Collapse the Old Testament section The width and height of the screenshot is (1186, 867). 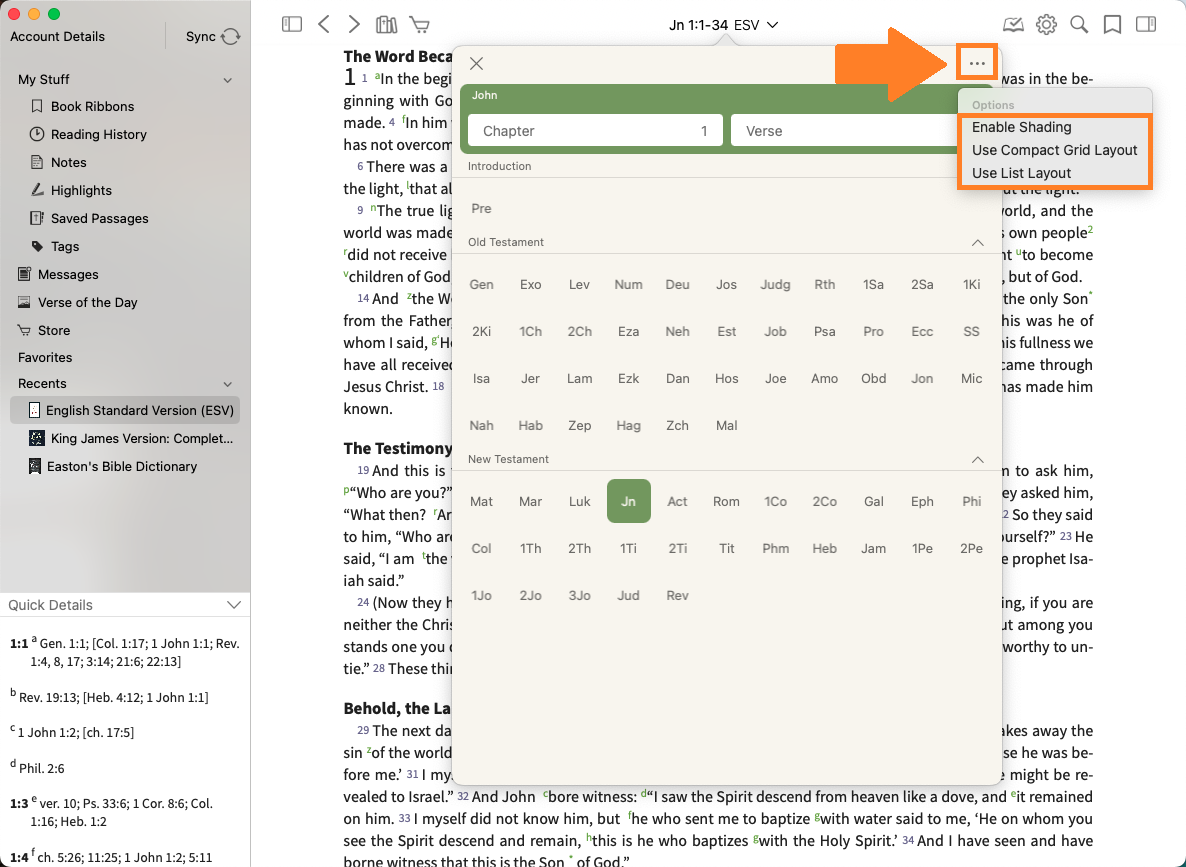(x=978, y=243)
